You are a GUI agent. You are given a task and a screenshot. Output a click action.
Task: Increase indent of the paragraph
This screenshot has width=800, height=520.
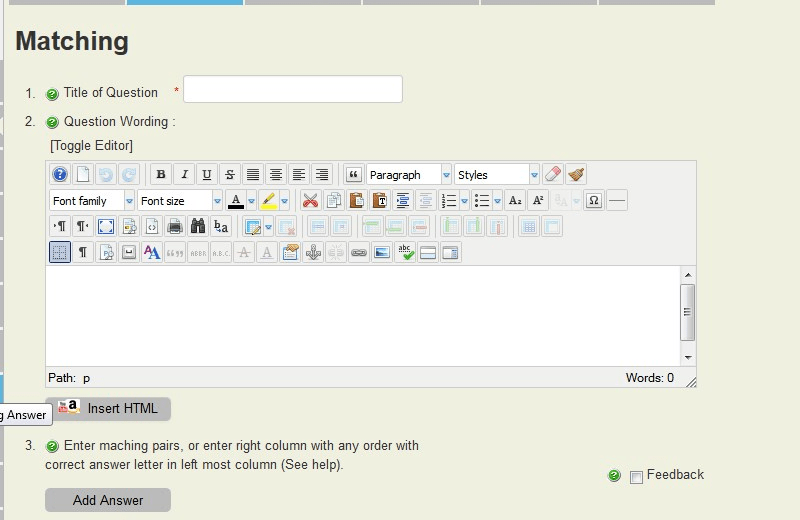point(403,201)
